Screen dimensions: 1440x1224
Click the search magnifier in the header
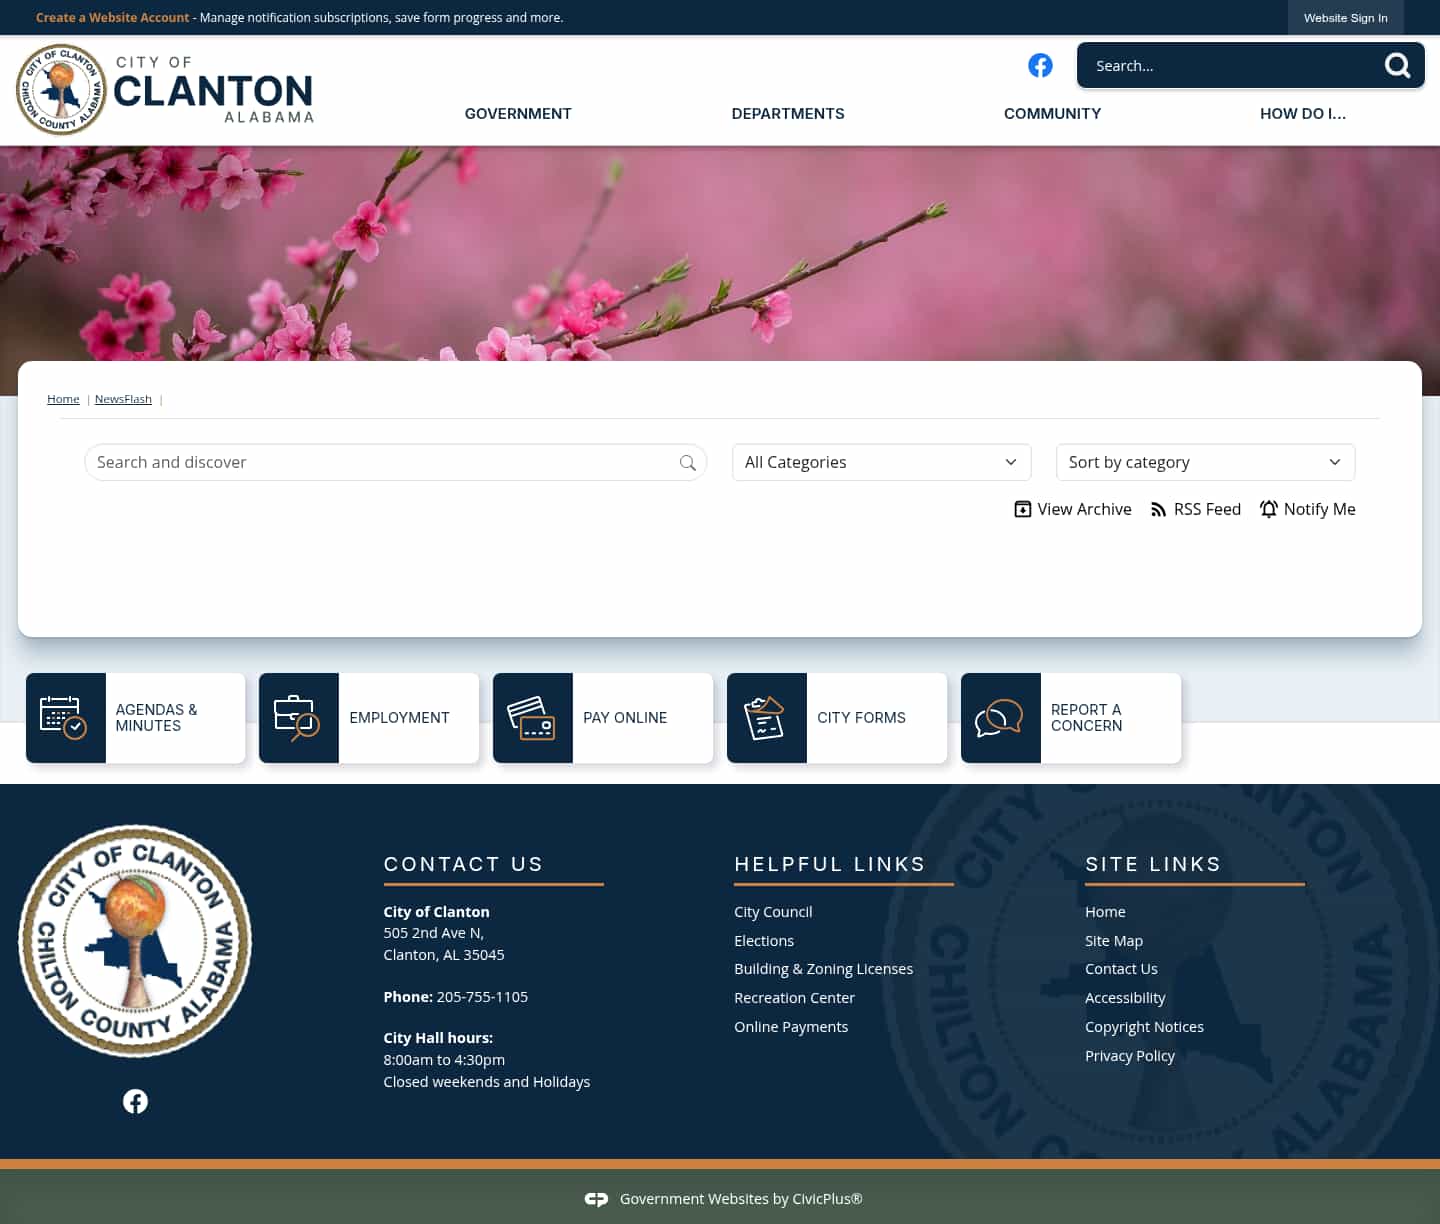click(x=1397, y=65)
